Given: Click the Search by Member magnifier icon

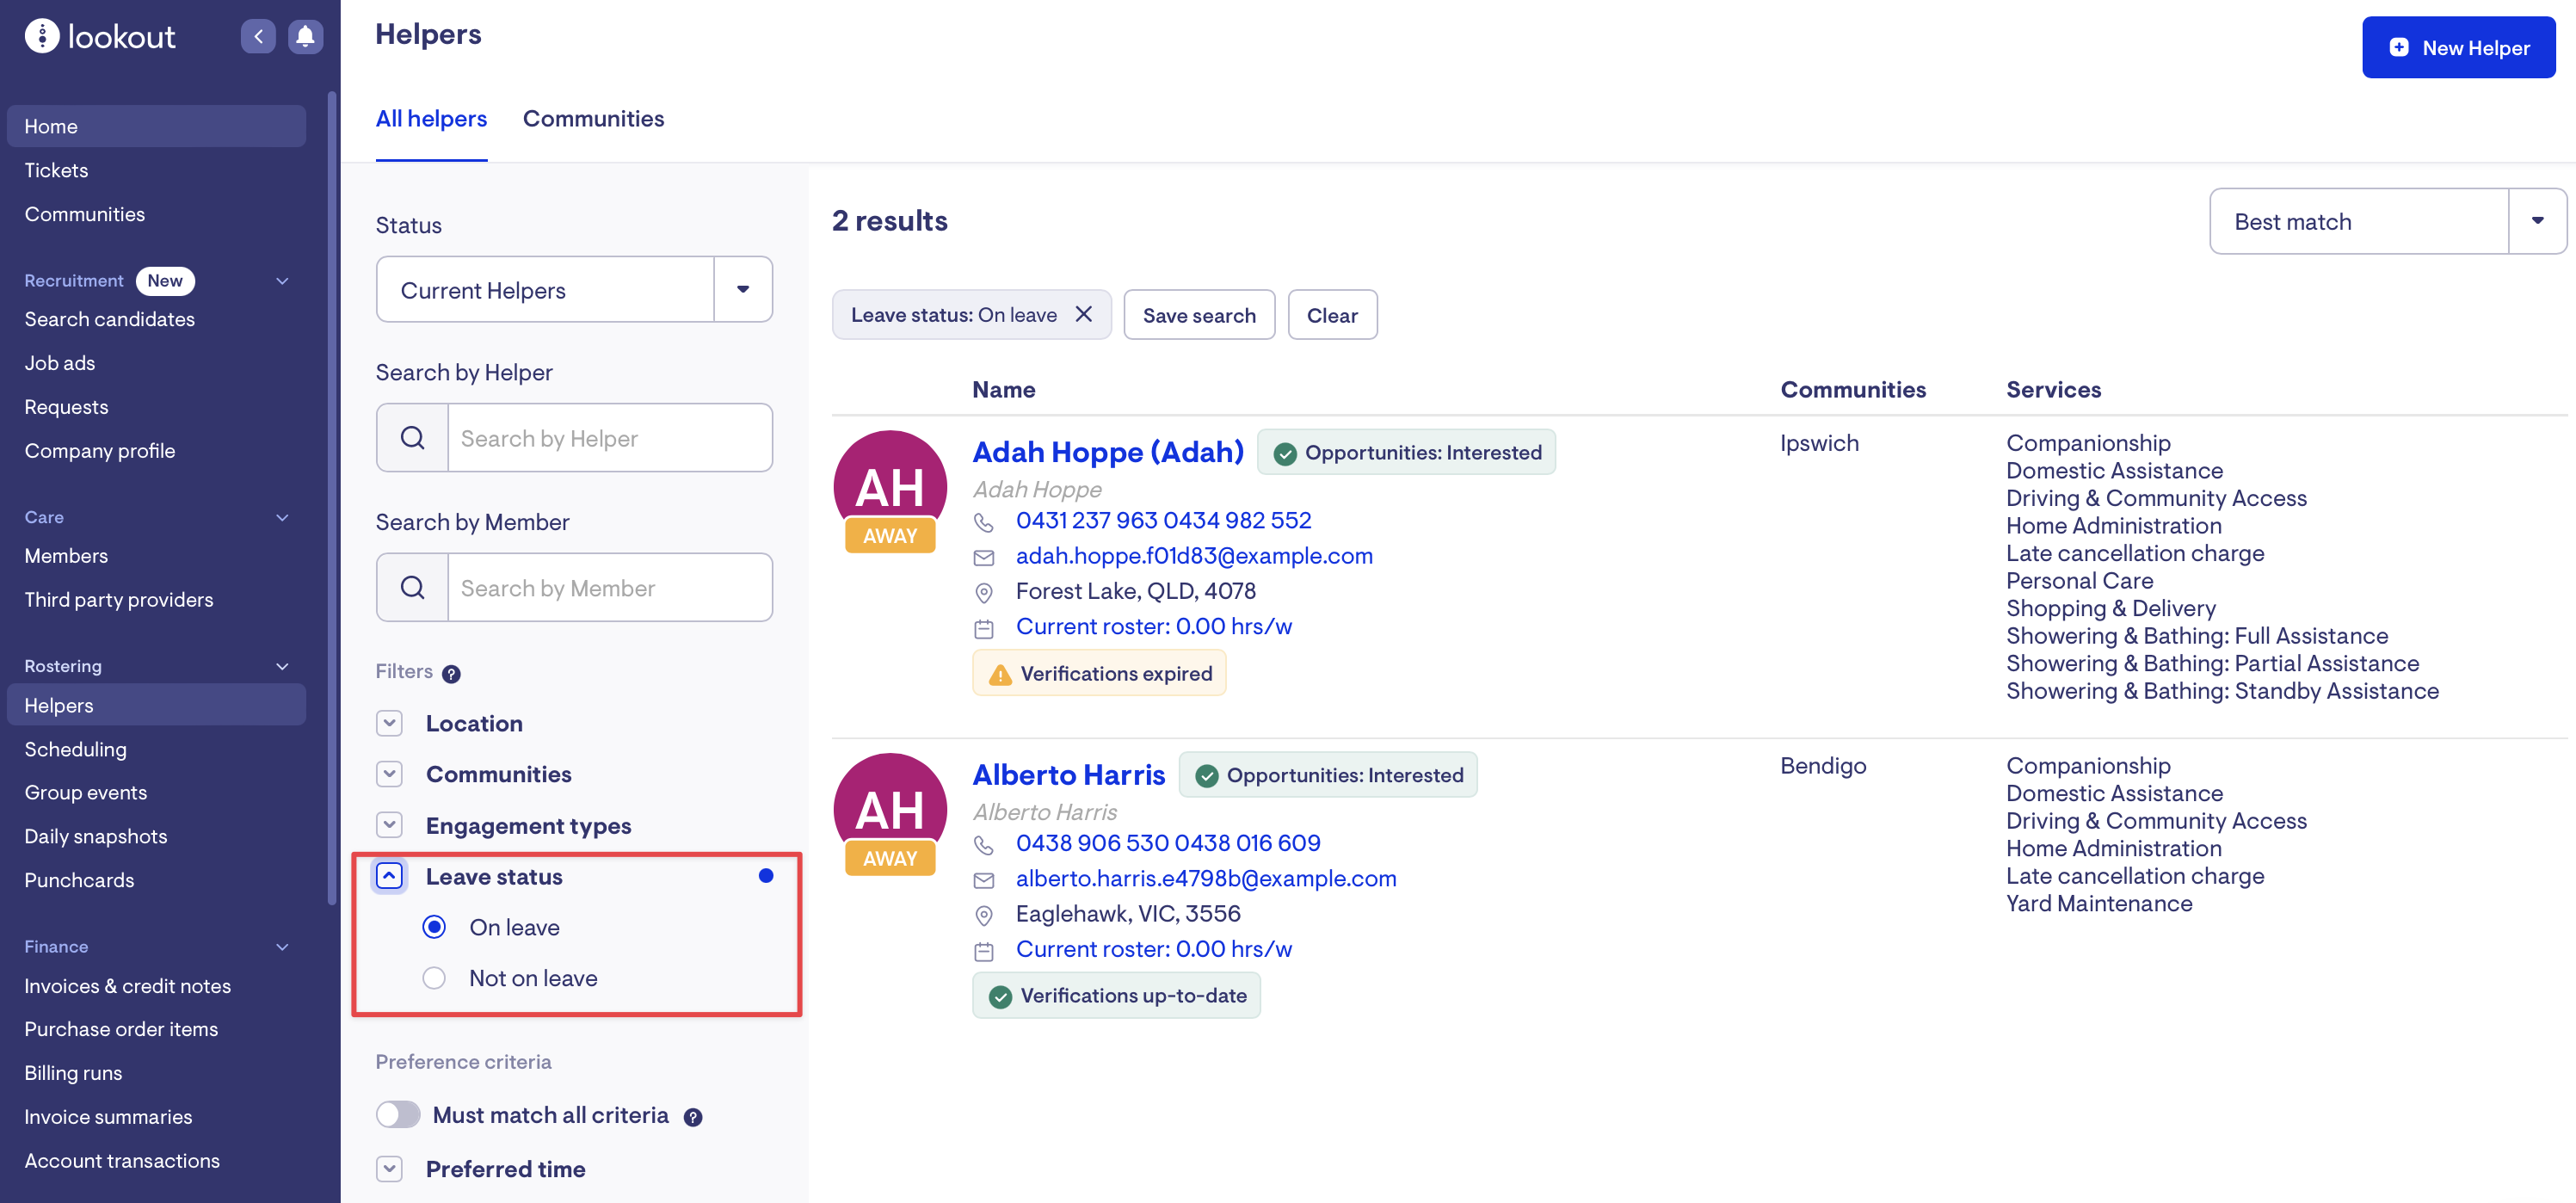Looking at the screenshot, I should click(412, 588).
